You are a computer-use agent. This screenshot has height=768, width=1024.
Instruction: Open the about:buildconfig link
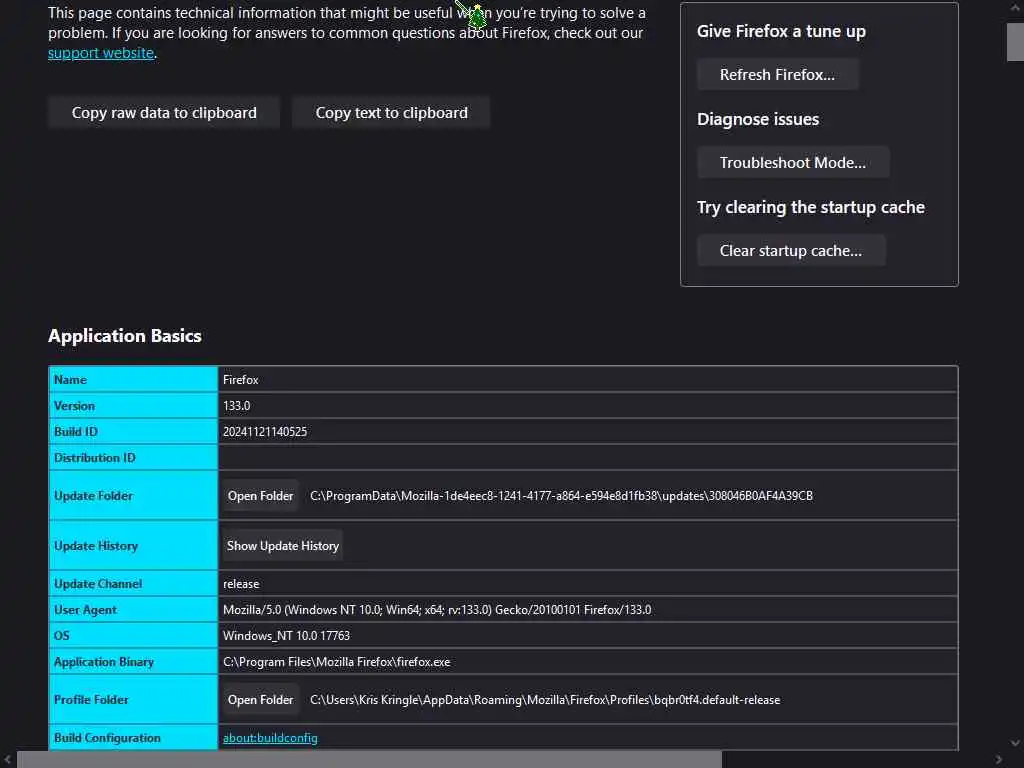click(x=270, y=737)
